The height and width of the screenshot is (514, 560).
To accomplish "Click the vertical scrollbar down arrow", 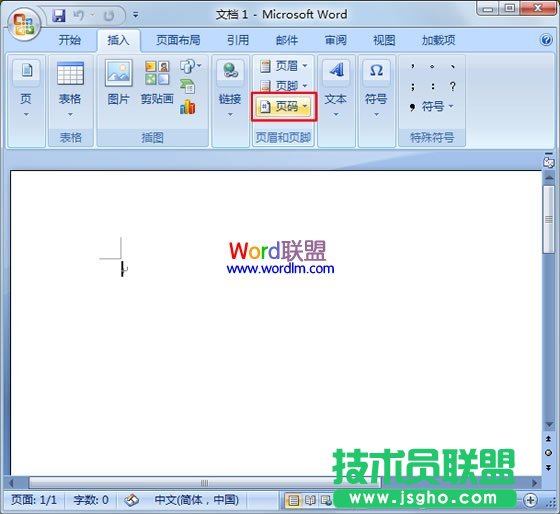I will click(549, 424).
